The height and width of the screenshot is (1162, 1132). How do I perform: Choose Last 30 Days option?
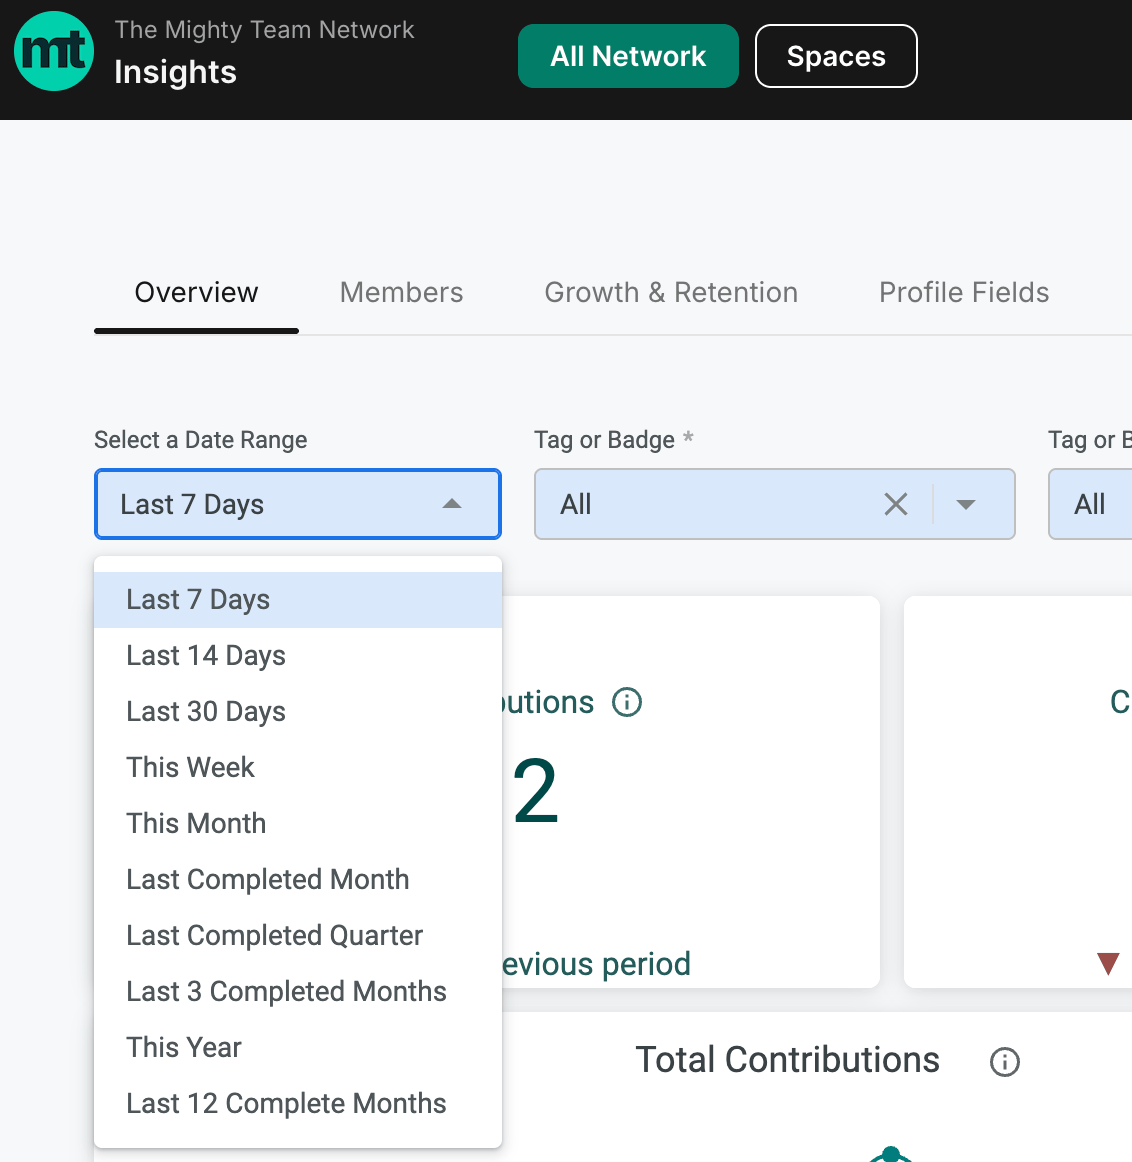tap(298, 711)
